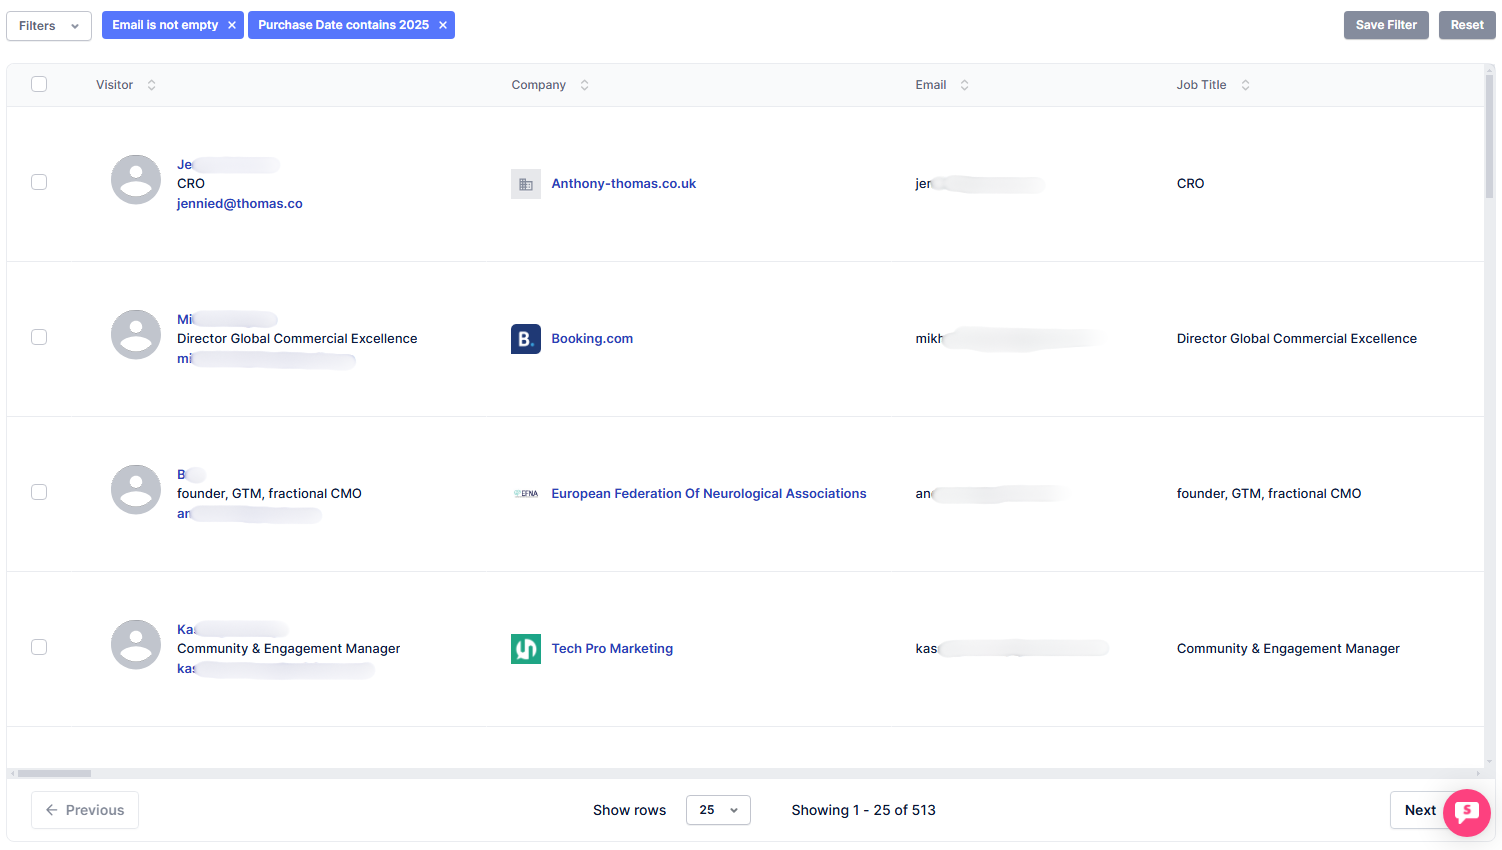Open the jennied@thomas.co email link
The width and height of the screenshot is (1502, 850).
tap(240, 203)
